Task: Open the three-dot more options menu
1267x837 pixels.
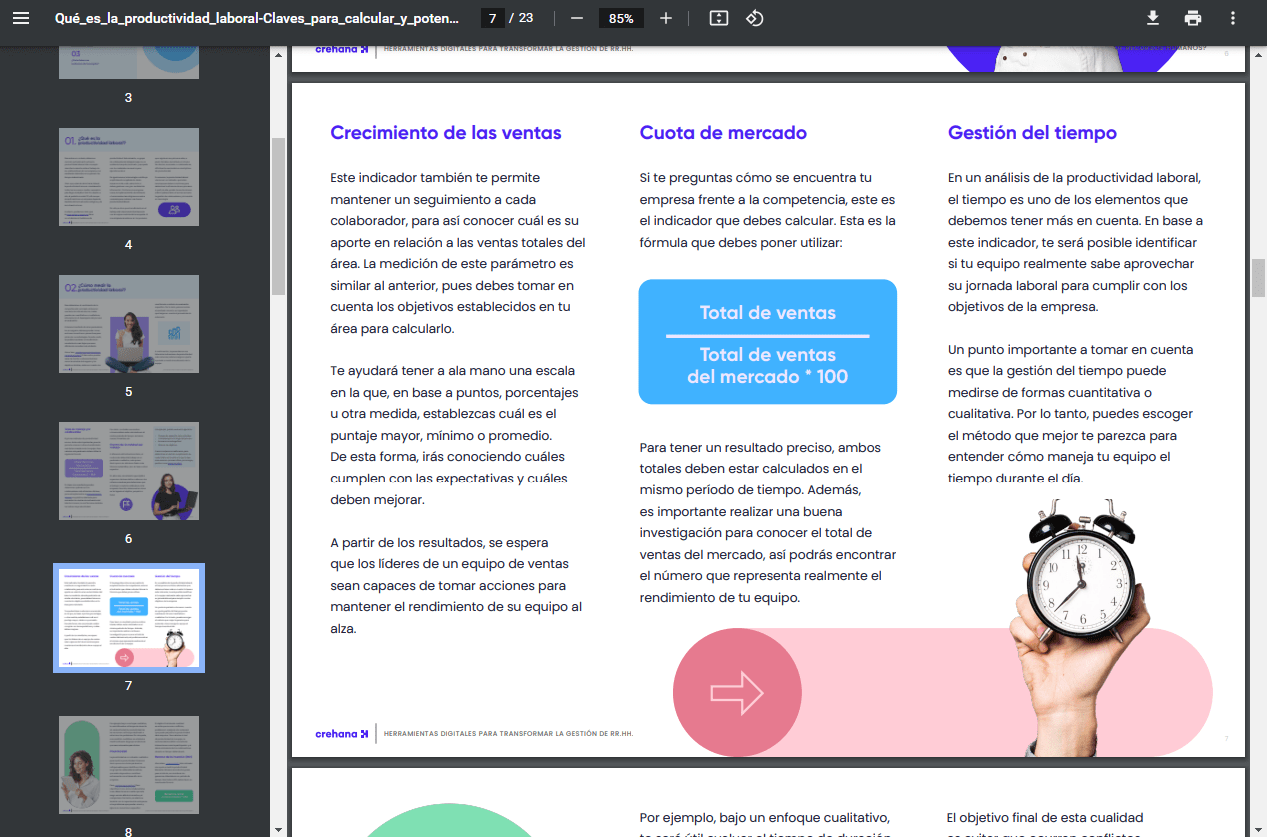Action: tap(1235, 17)
